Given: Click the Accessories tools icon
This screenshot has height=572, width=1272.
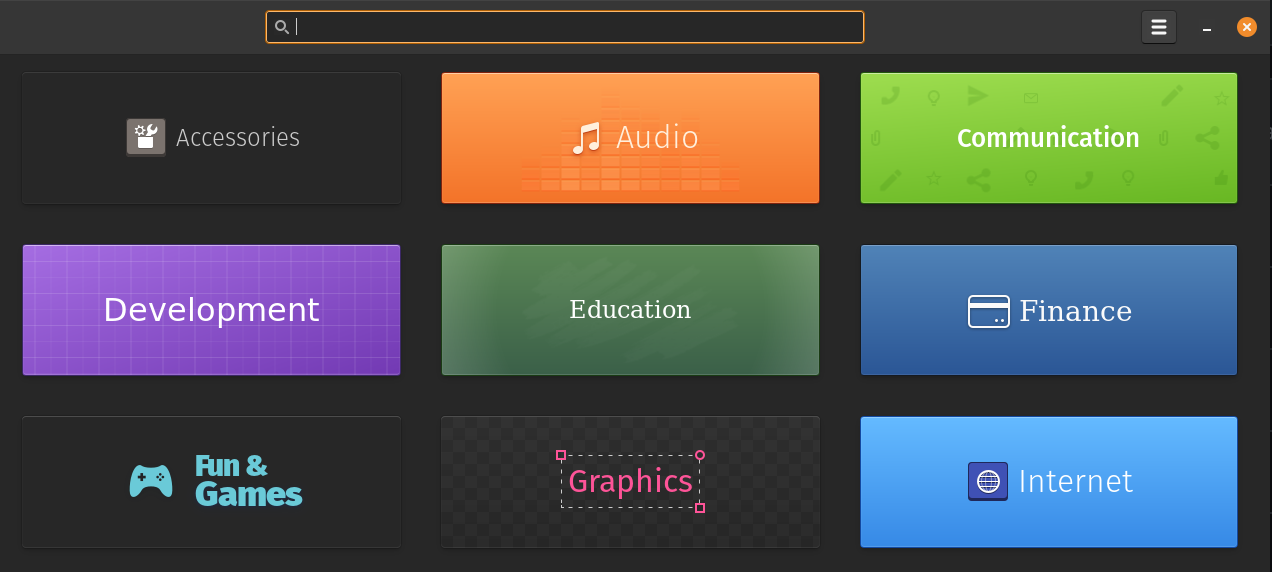Looking at the screenshot, I should pos(146,137).
